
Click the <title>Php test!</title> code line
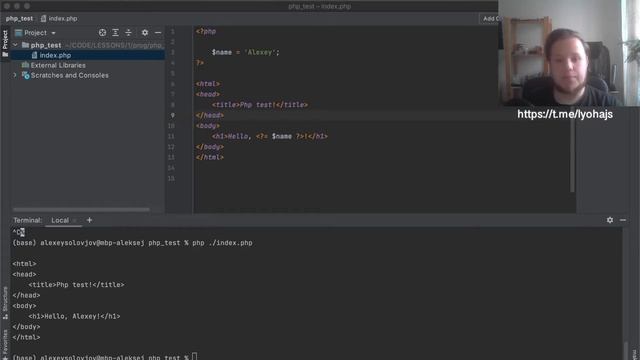260,105
